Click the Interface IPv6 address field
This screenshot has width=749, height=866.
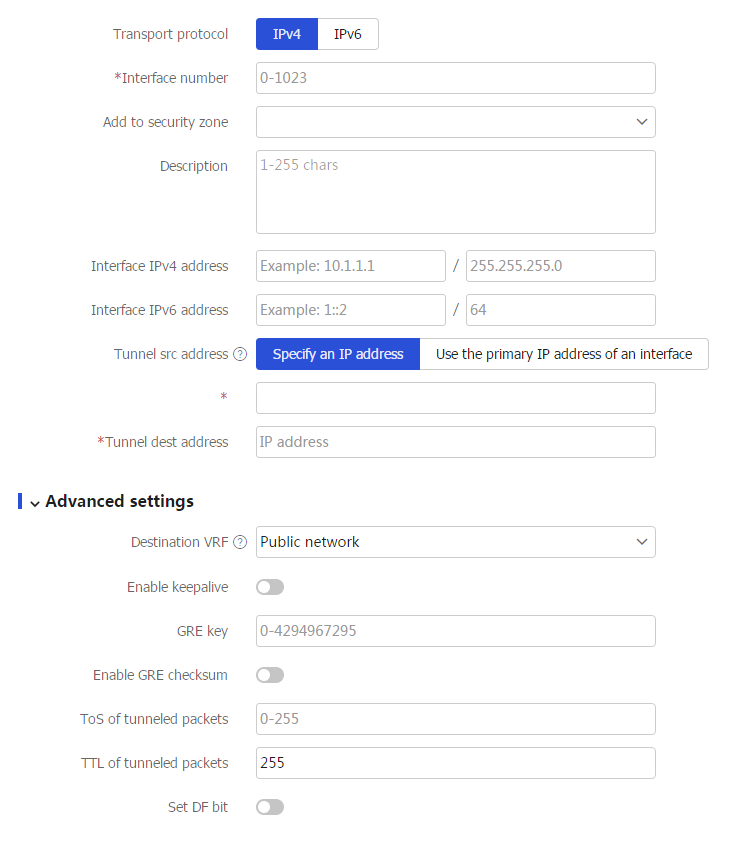click(x=351, y=310)
